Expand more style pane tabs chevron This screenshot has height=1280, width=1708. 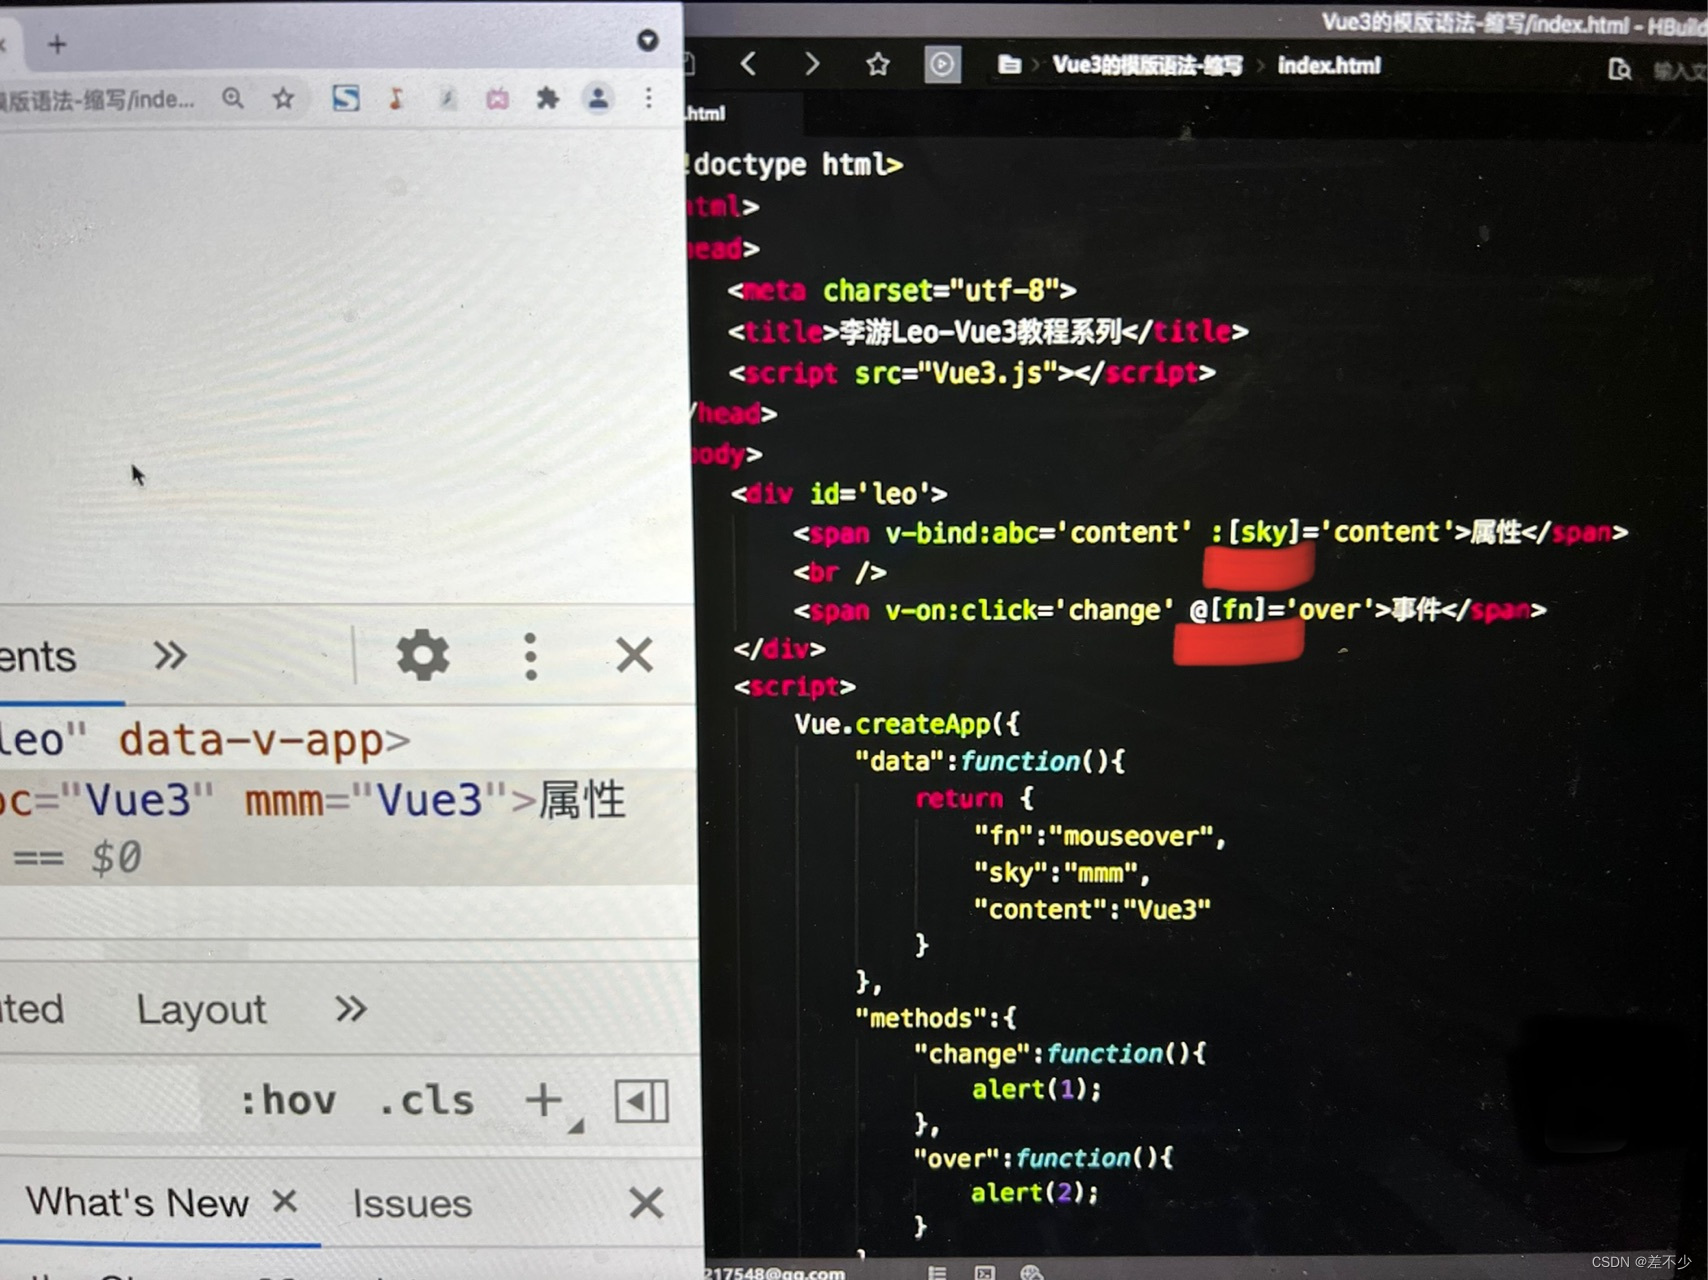click(351, 1009)
